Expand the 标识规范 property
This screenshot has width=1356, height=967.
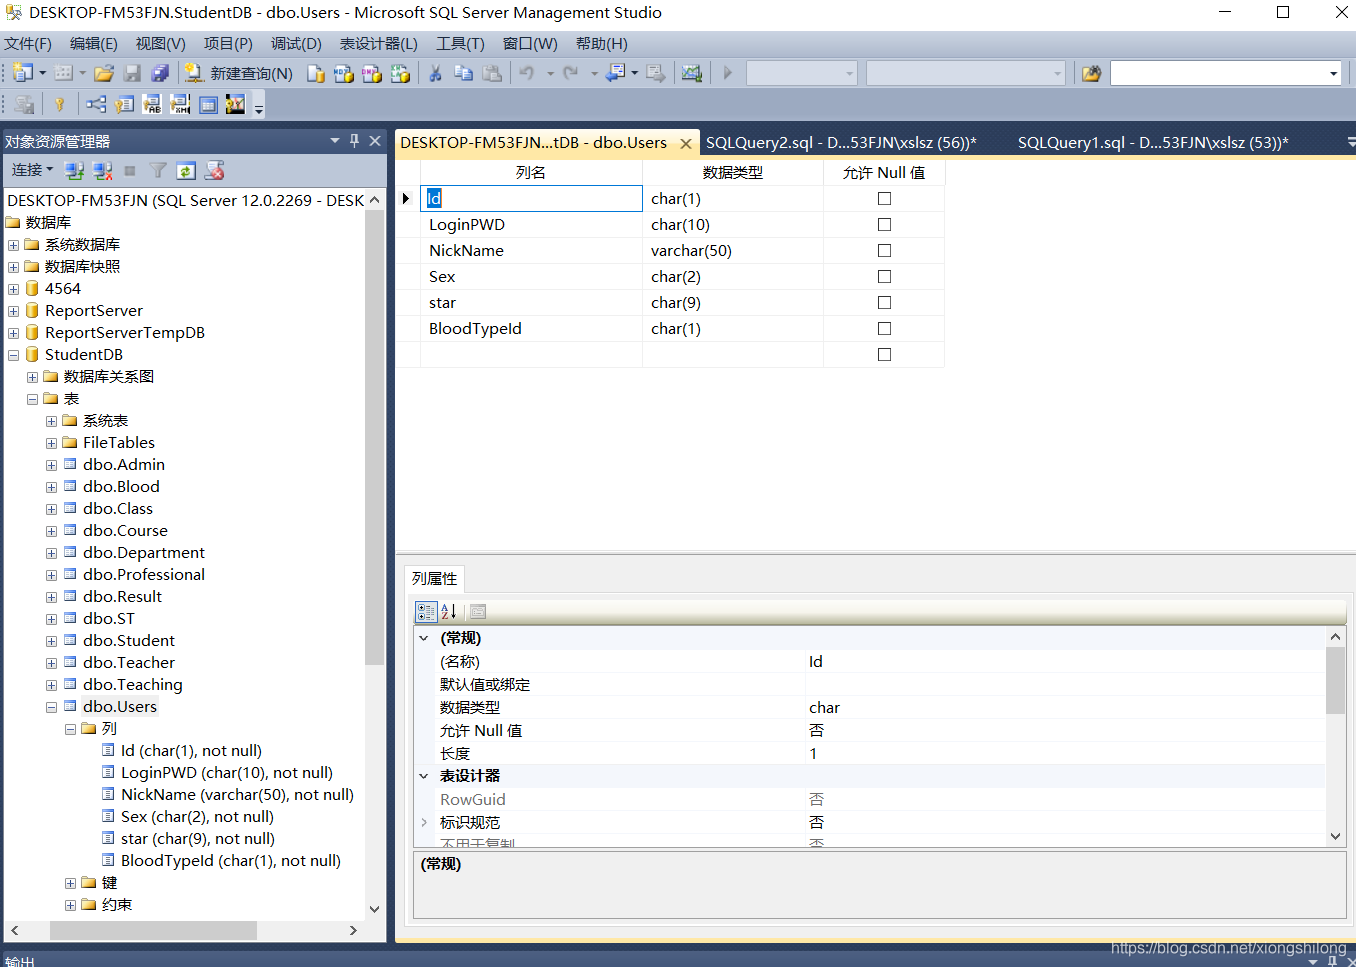tap(424, 822)
